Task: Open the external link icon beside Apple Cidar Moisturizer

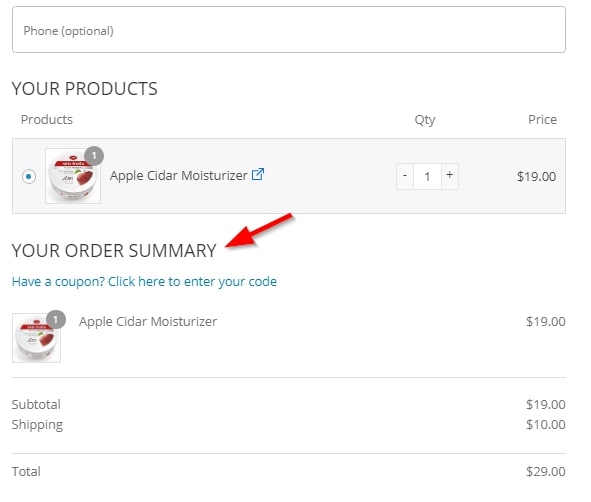Action: pyautogui.click(x=258, y=174)
